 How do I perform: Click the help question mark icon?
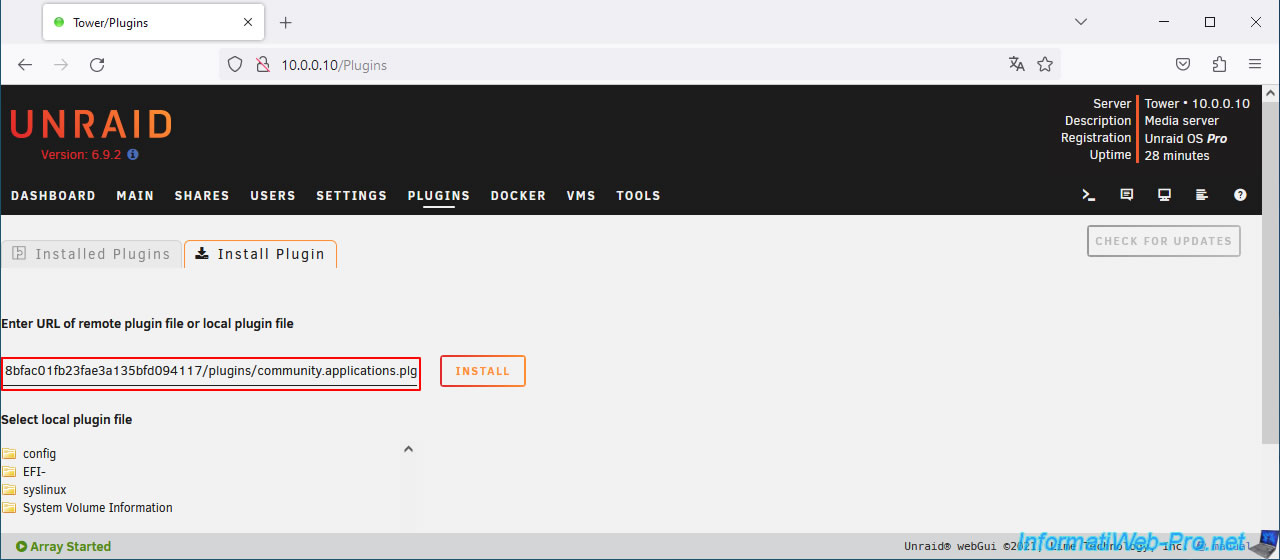[x=1240, y=195]
